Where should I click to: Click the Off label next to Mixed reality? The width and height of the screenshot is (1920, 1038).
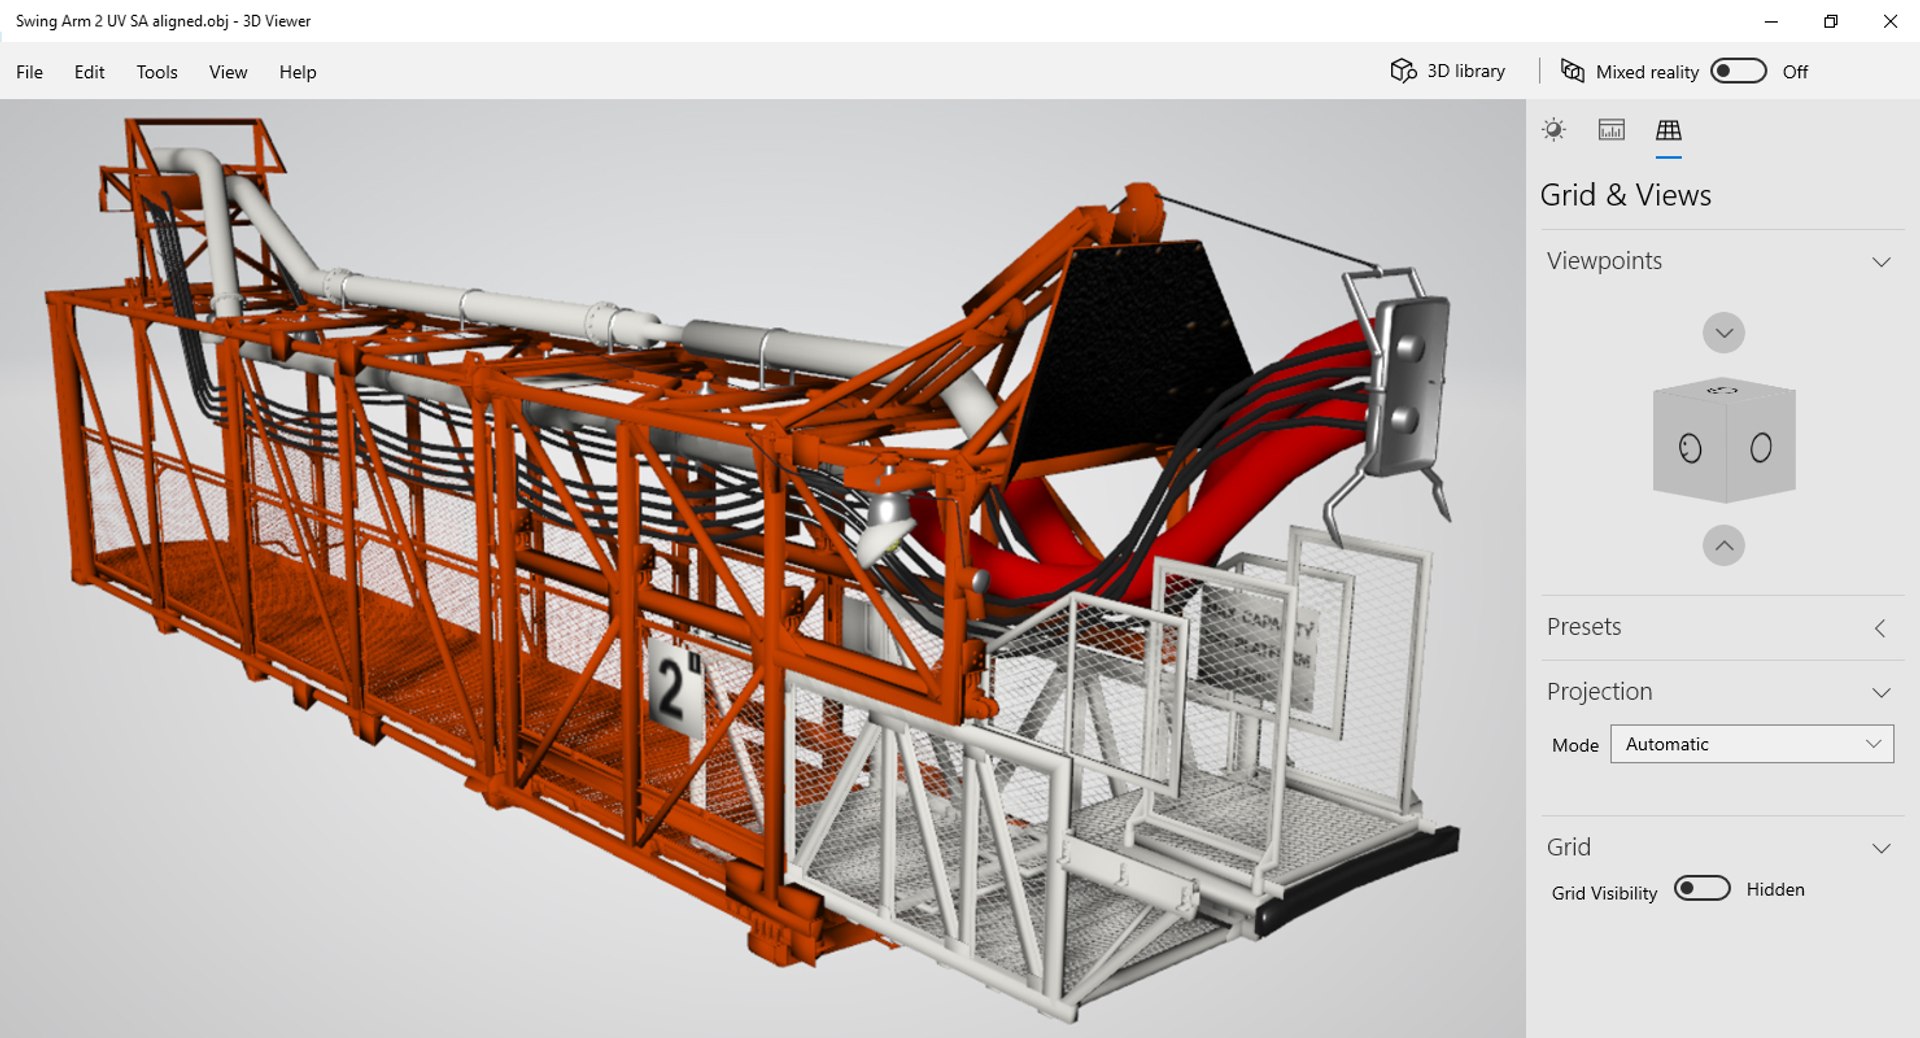click(1795, 72)
